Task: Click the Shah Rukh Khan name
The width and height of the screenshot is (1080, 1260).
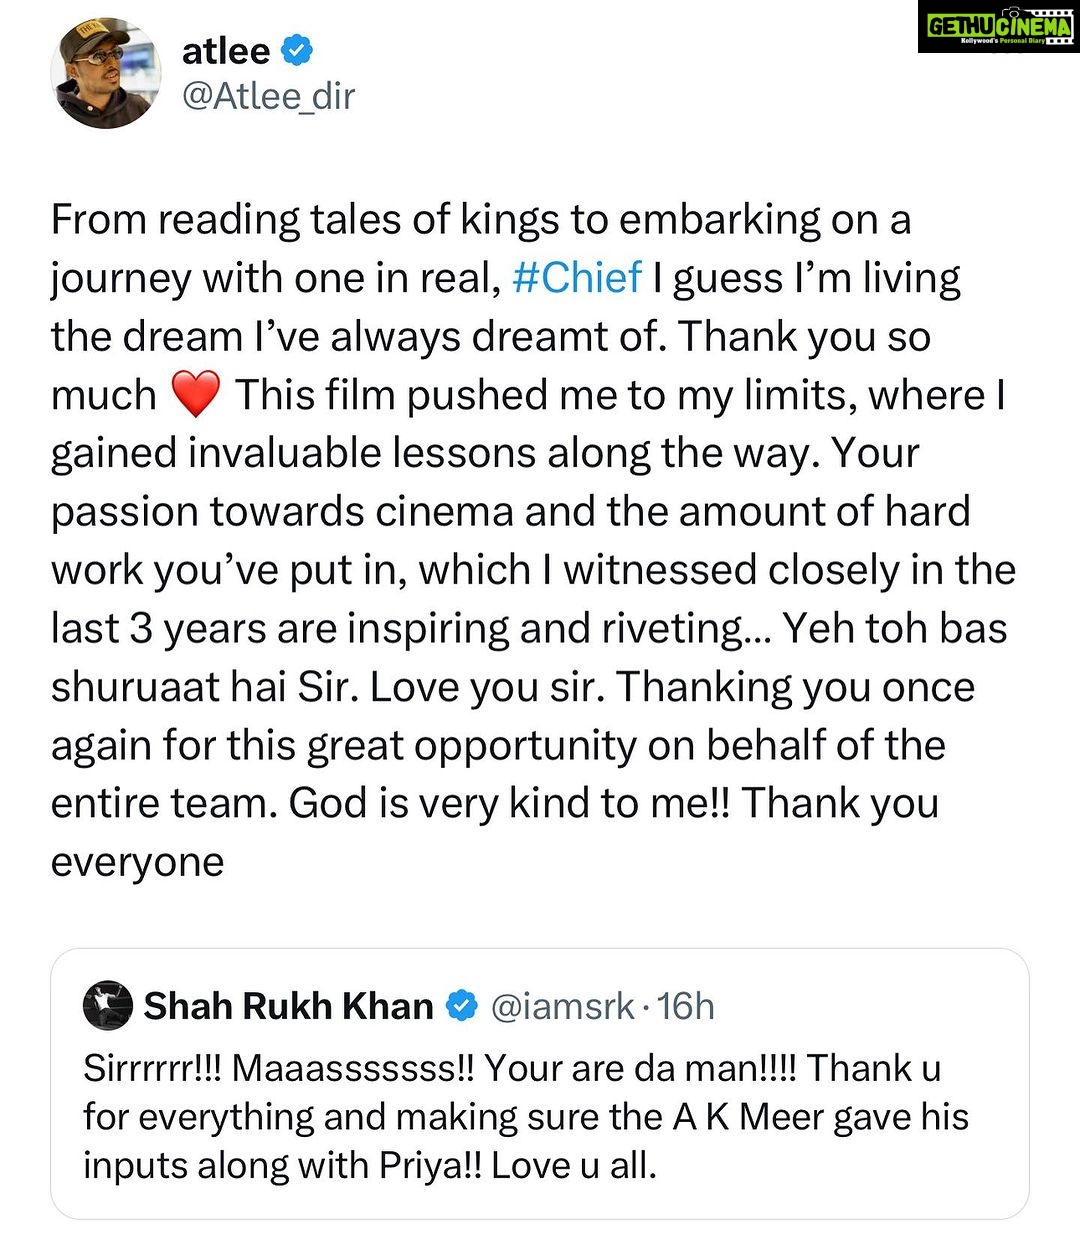Action: pos(288,1006)
